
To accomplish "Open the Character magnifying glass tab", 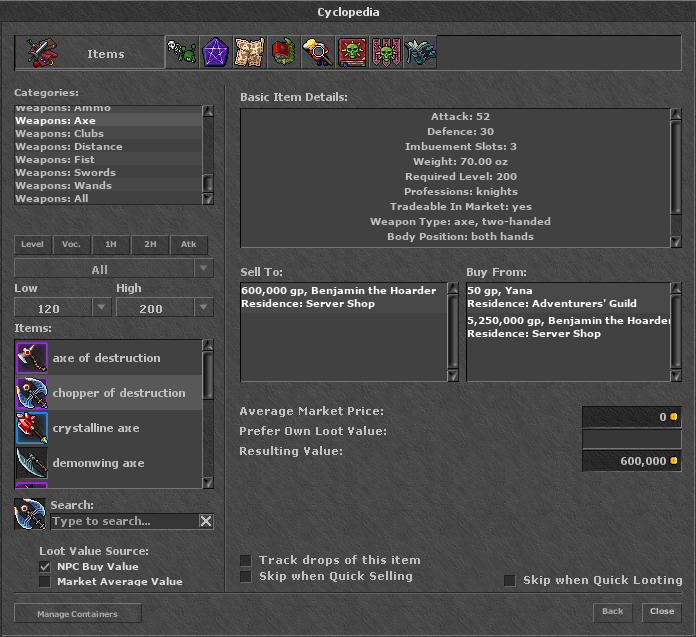I will (x=317, y=52).
